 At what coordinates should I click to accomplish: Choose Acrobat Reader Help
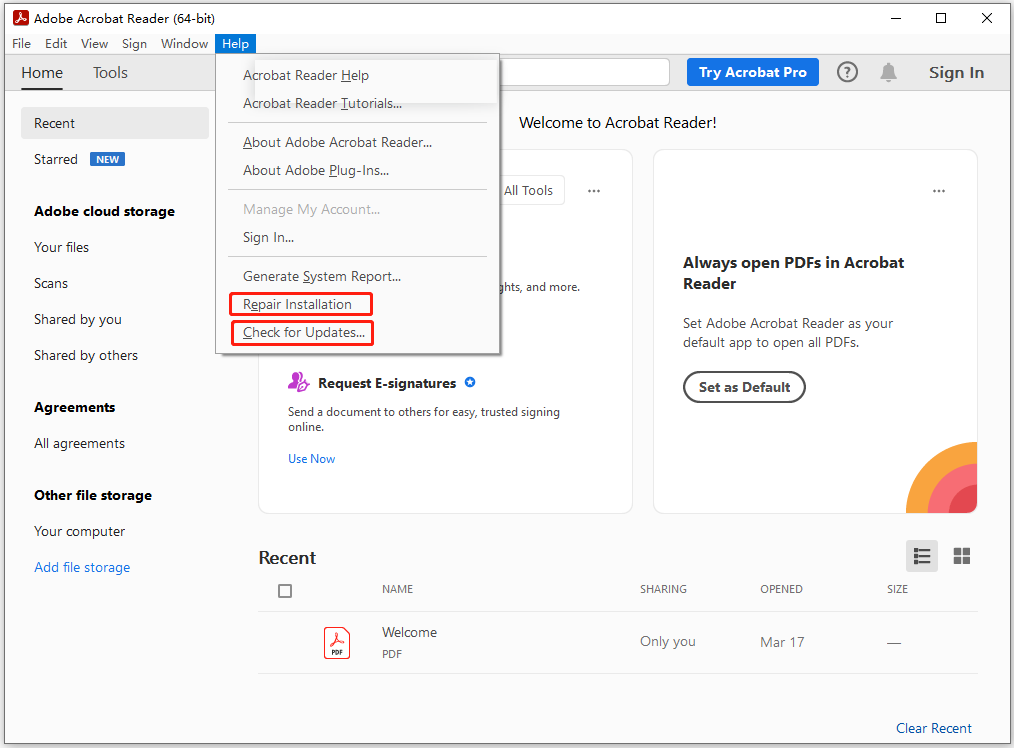(306, 75)
